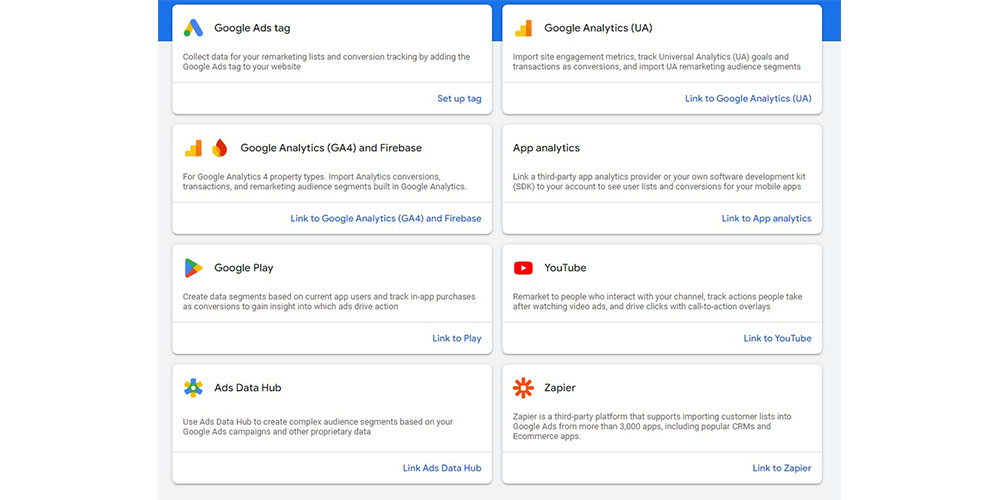Open Link to YouTube
The height and width of the screenshot is (500, 1000).
tap(777, 338)
